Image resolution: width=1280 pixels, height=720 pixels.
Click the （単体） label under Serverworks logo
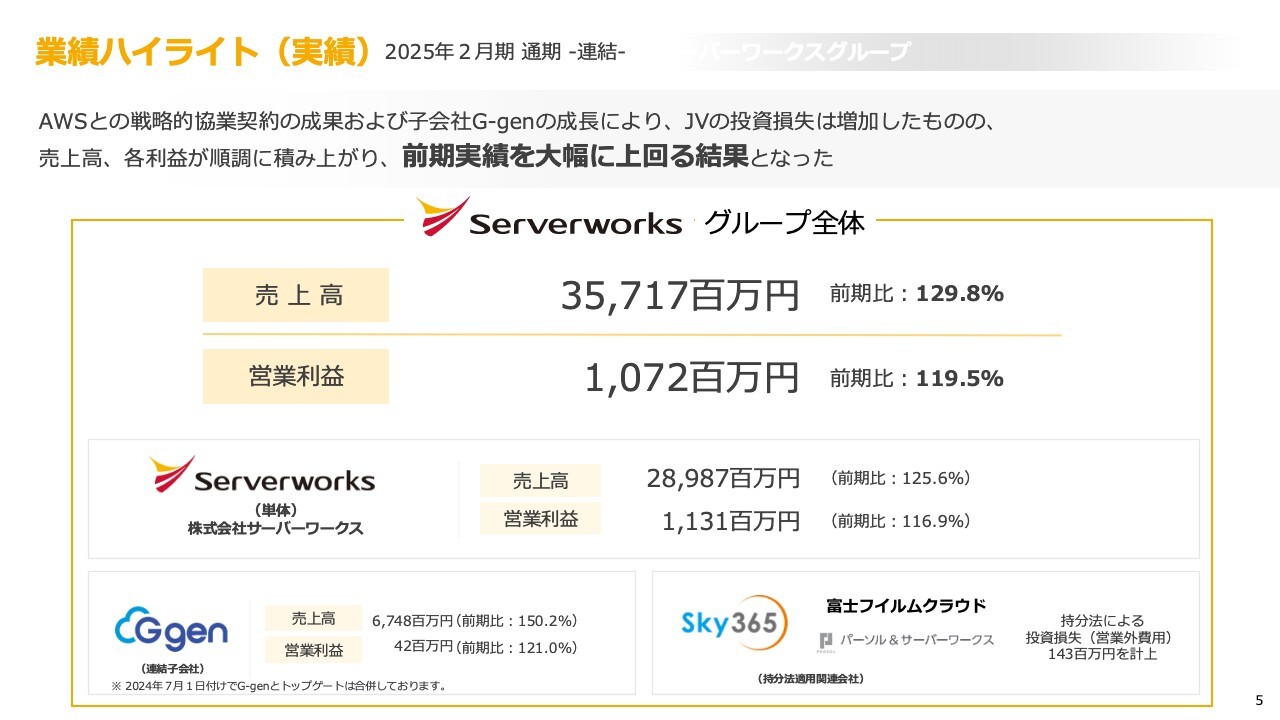pos(276,509)
